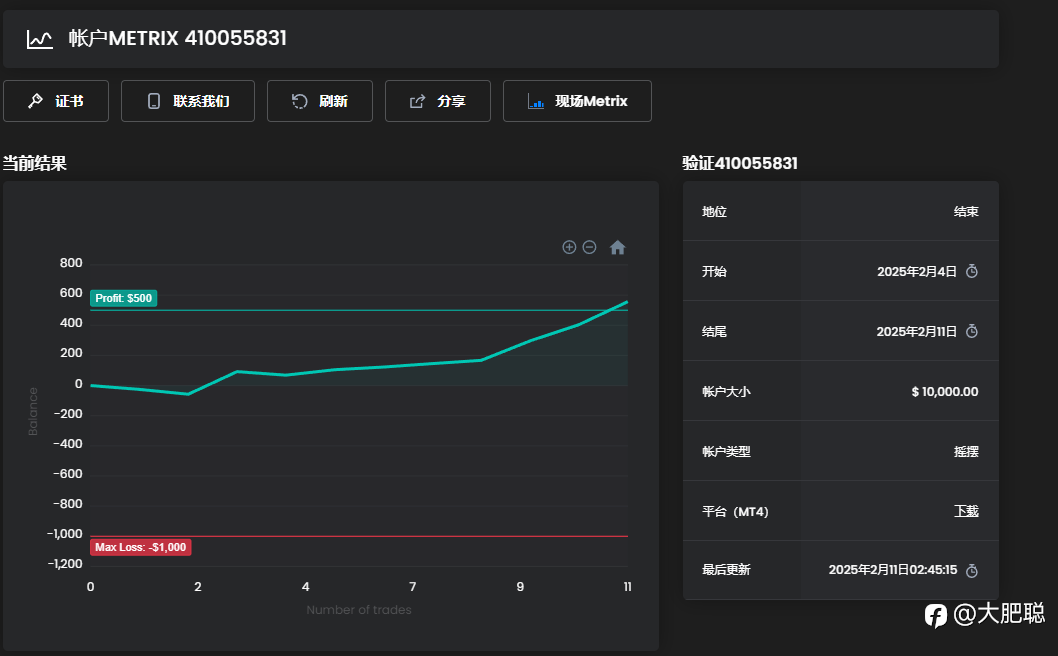Click the clock icon beside 2025年2月11日 end date

pos(972,331)
